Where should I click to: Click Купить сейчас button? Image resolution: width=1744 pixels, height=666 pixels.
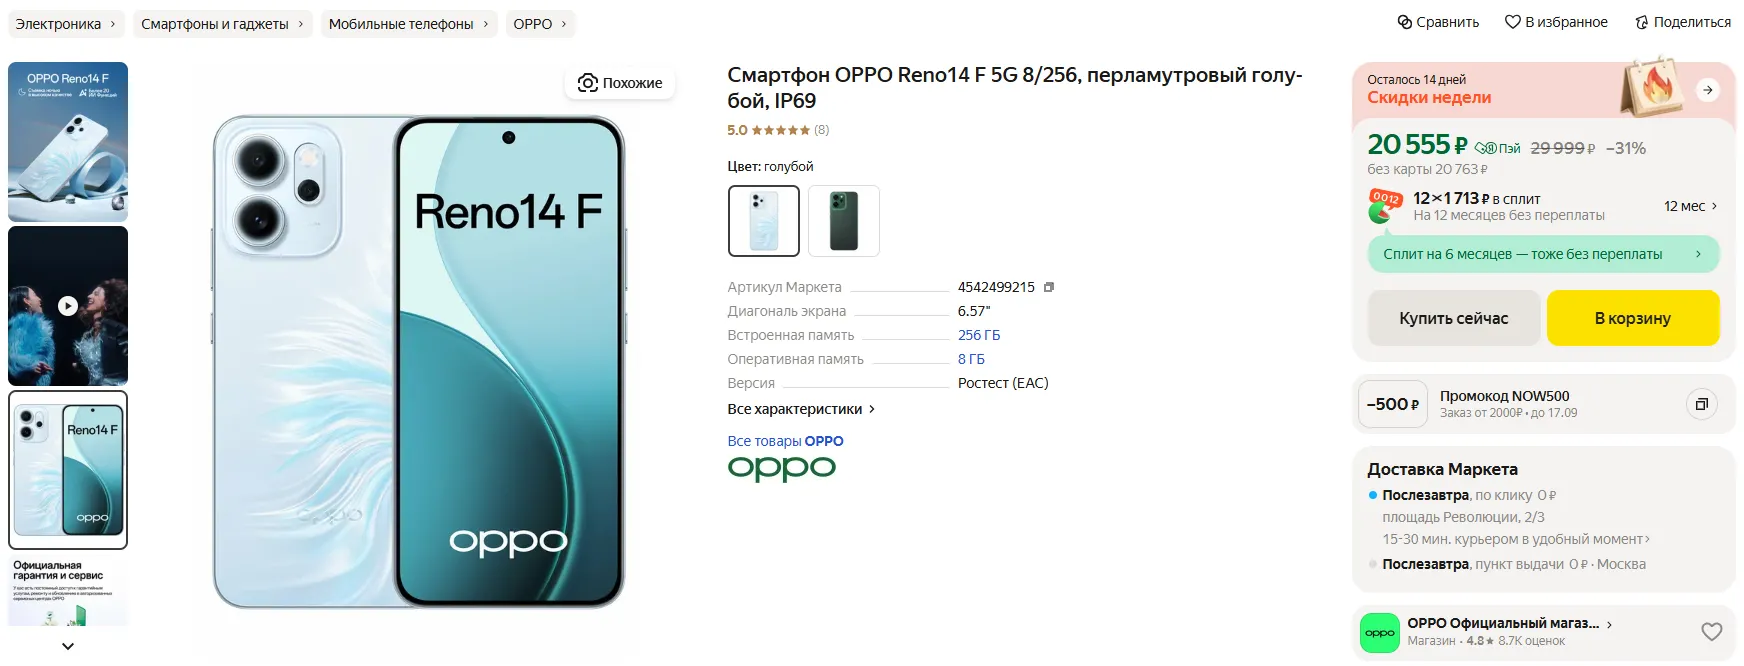click(1453, 318)
